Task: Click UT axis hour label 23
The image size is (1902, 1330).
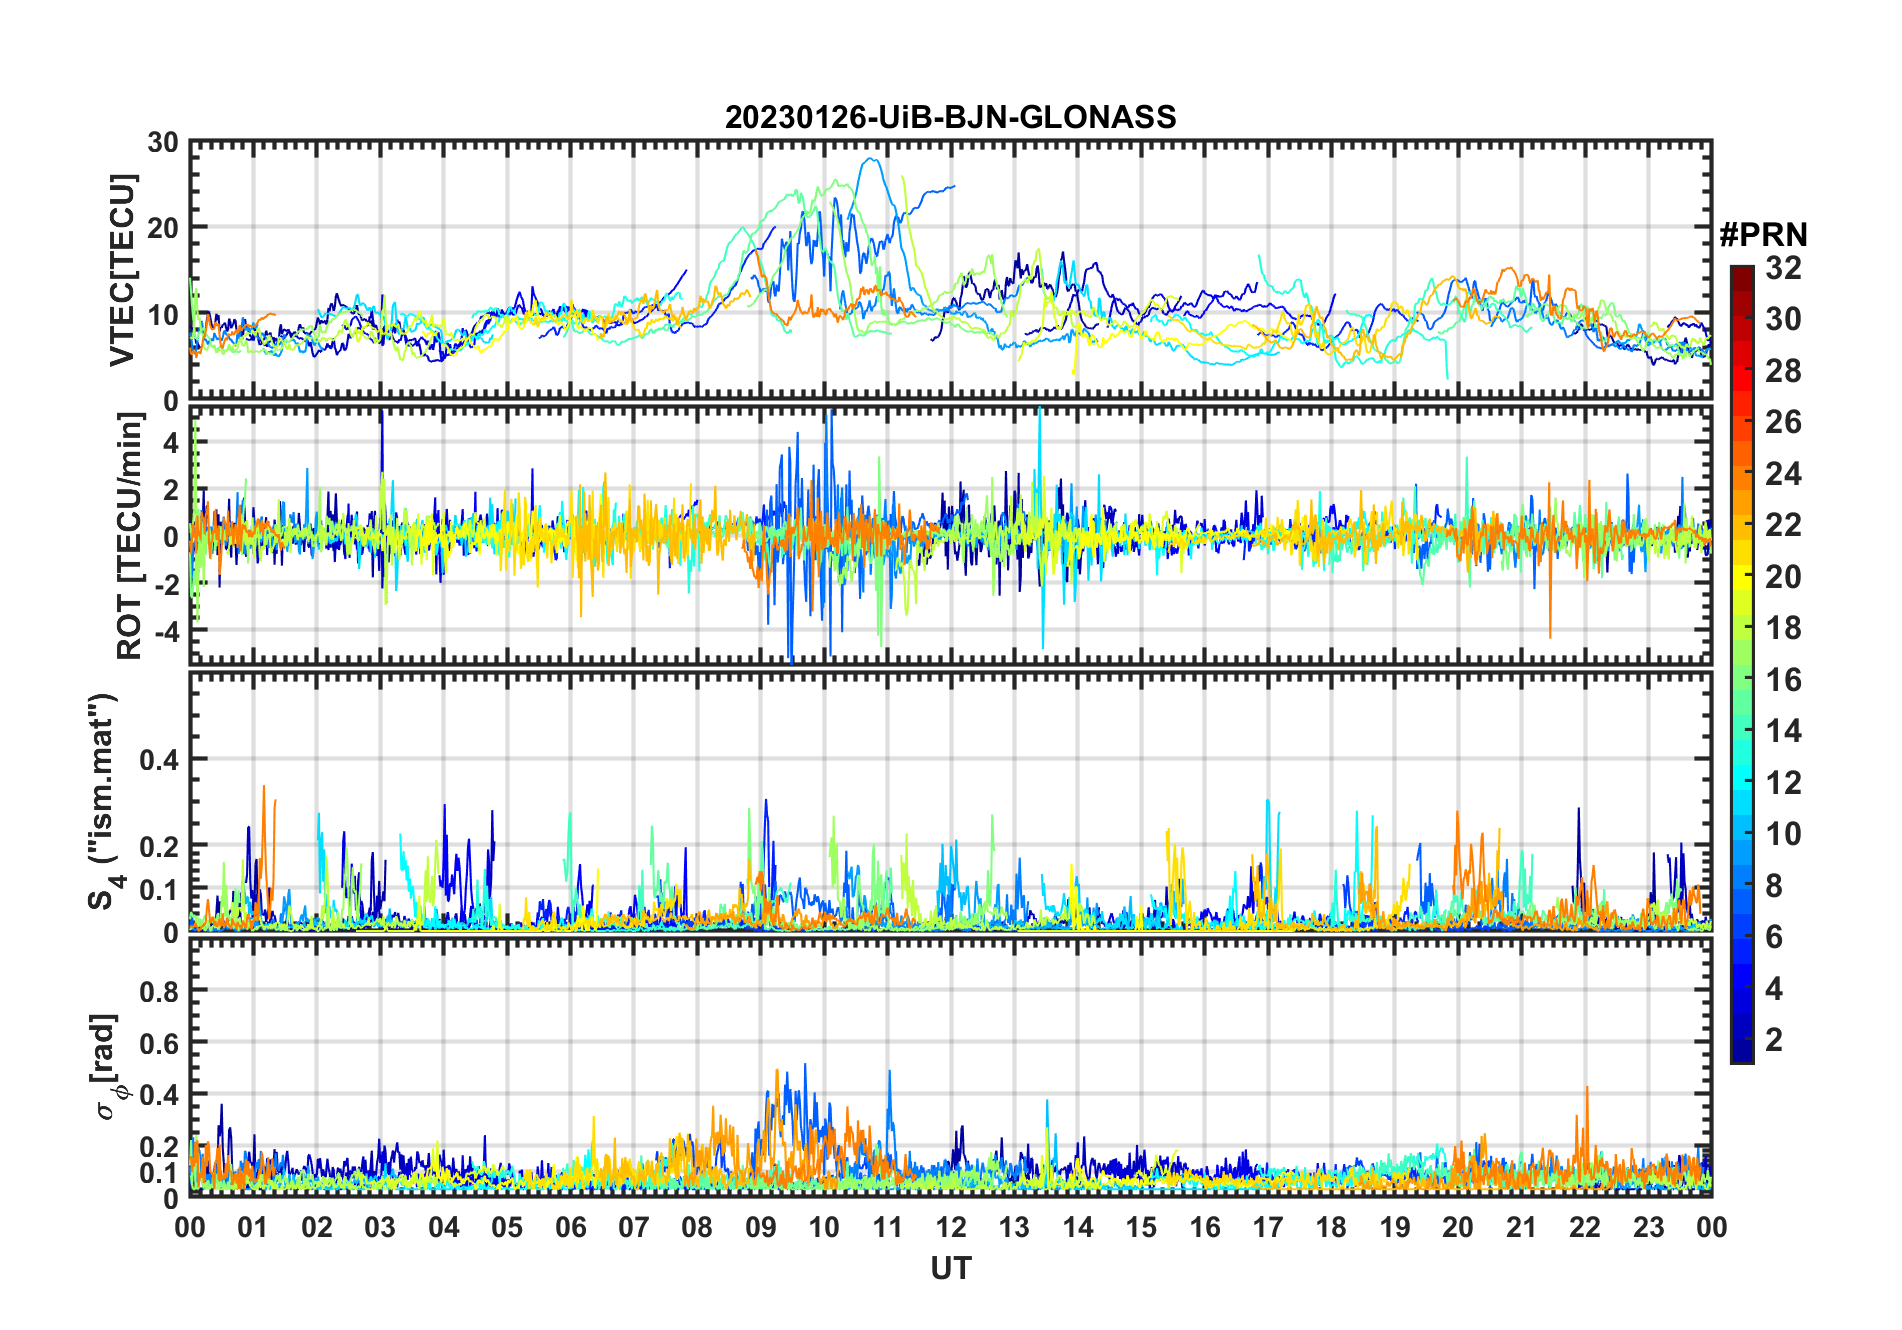Action: 1649,1227
